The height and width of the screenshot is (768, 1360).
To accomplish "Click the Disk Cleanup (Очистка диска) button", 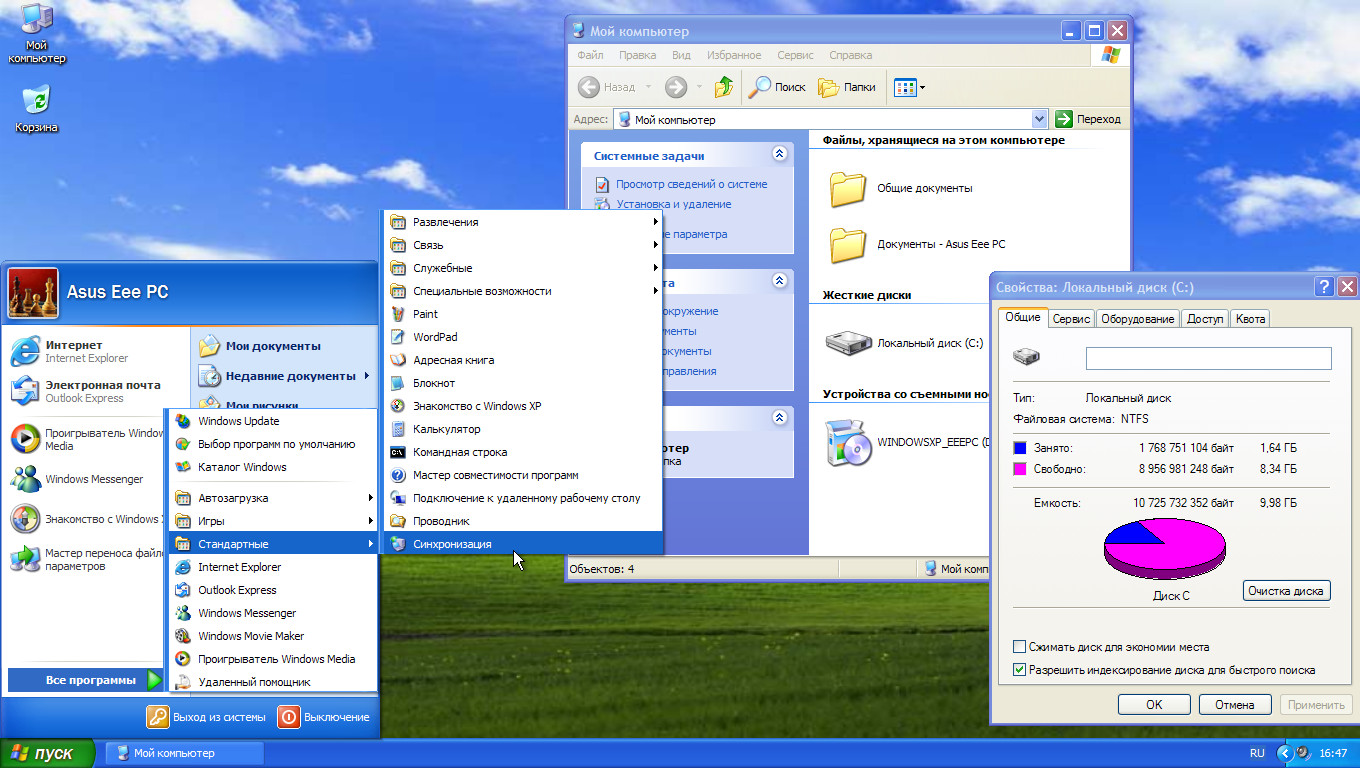I will coord(1286,591).
